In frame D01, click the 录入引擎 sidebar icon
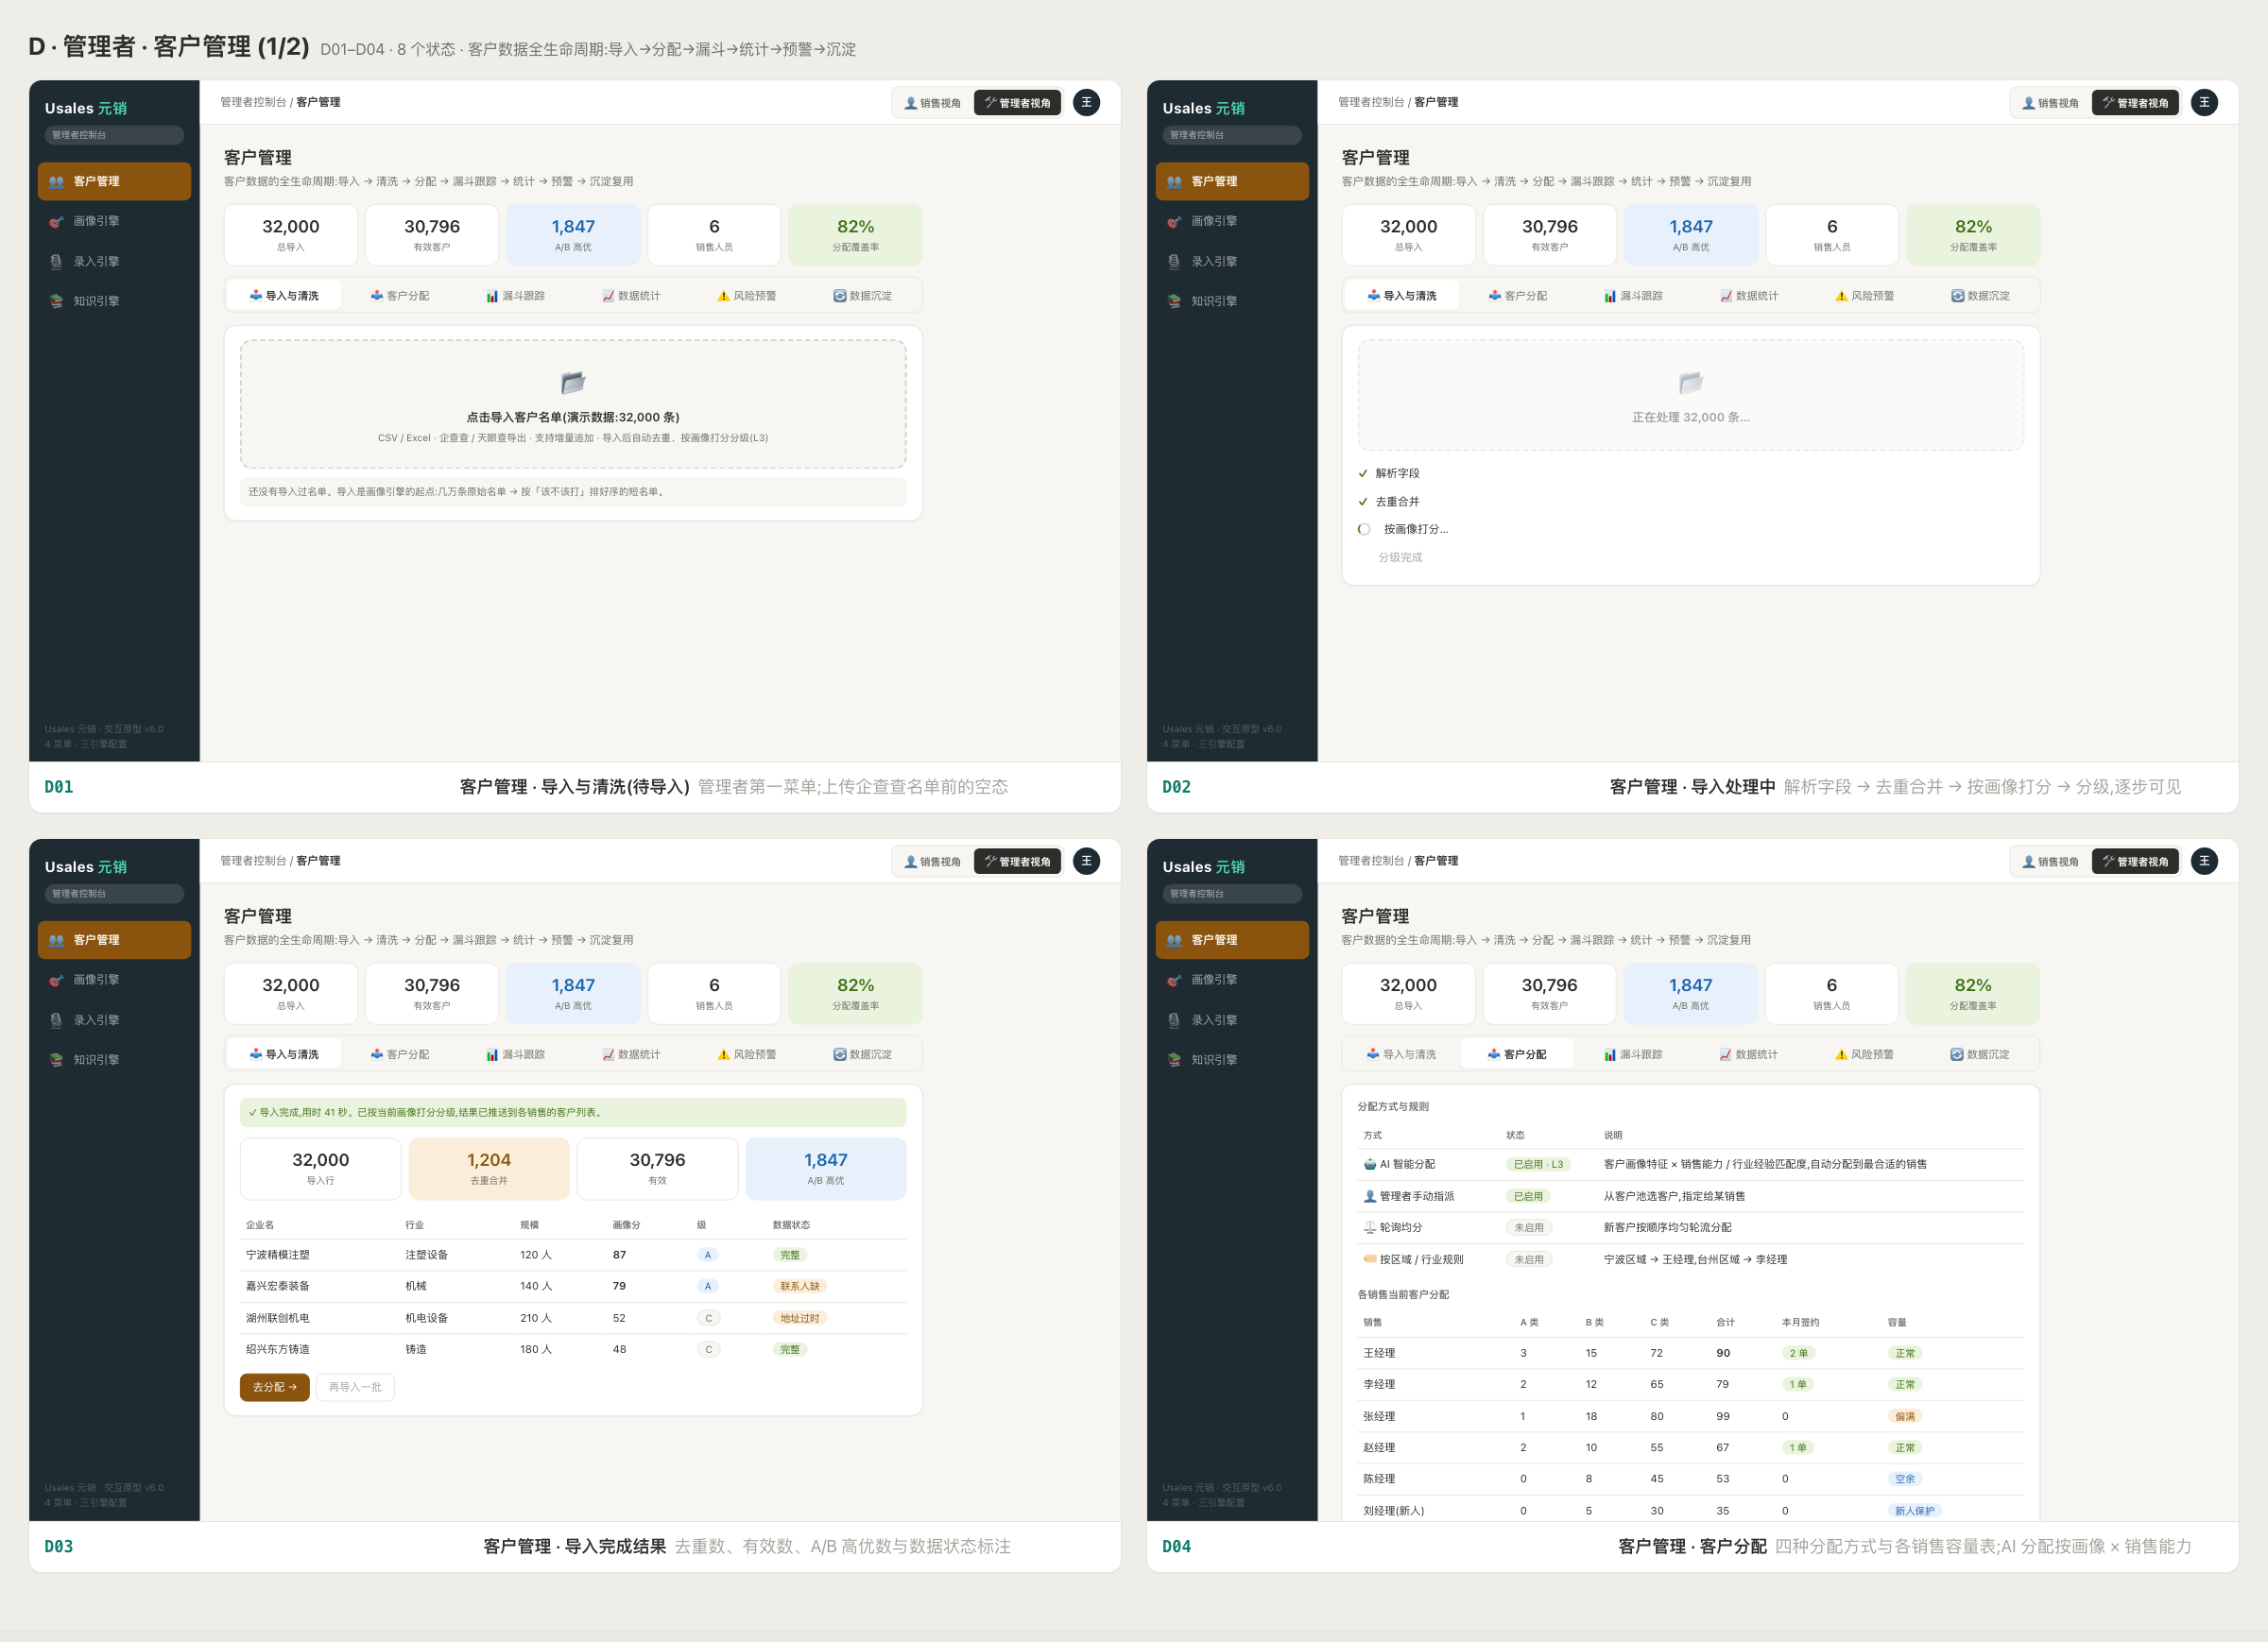This screenshot has width=2268, height=1642. point(56,262)
